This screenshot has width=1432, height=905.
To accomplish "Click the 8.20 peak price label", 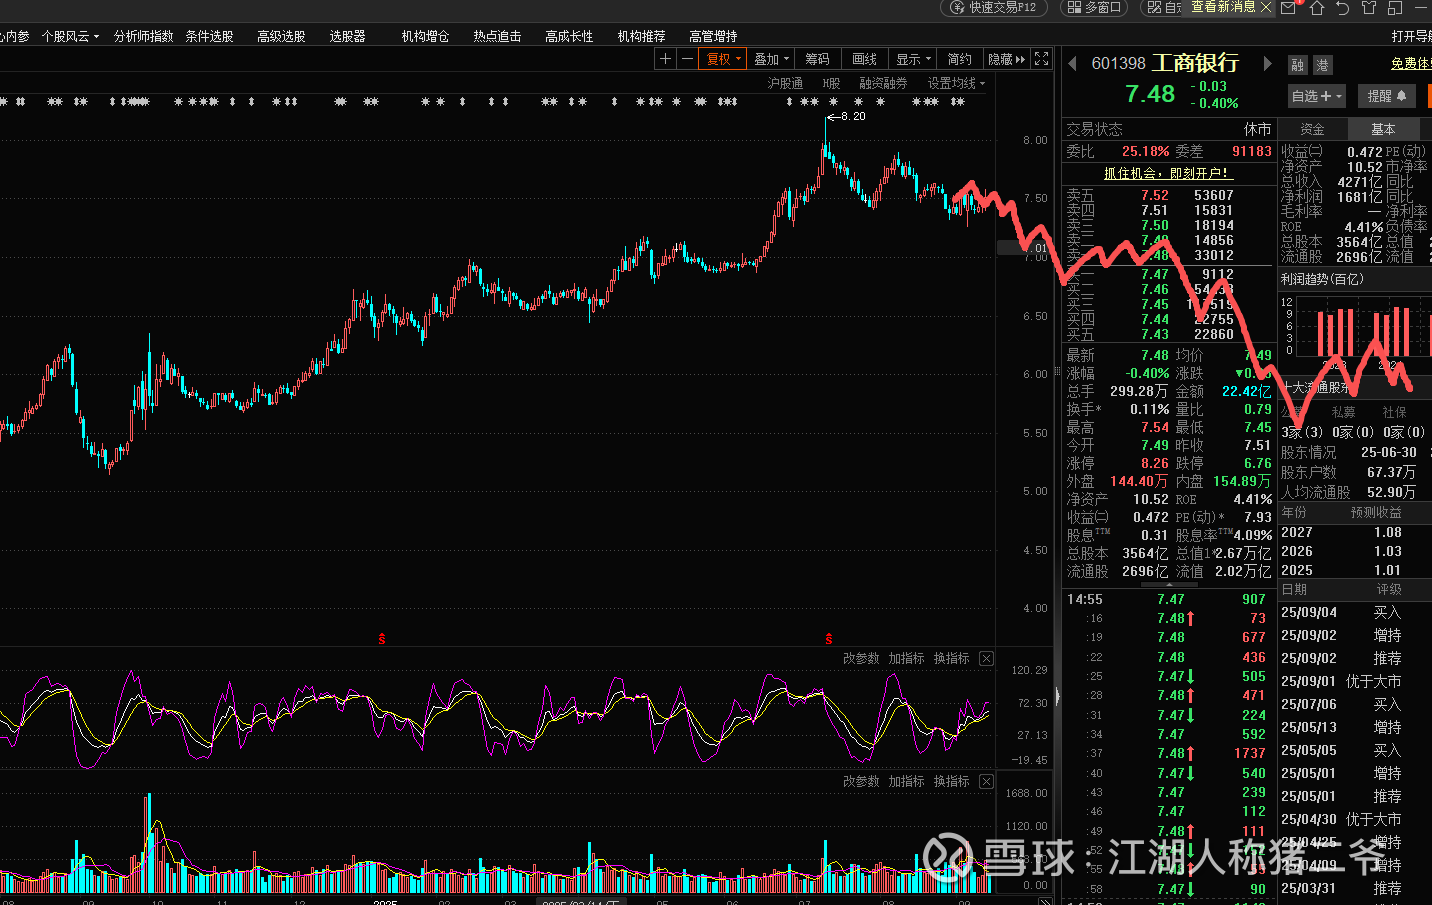I will tap(853, 116).
